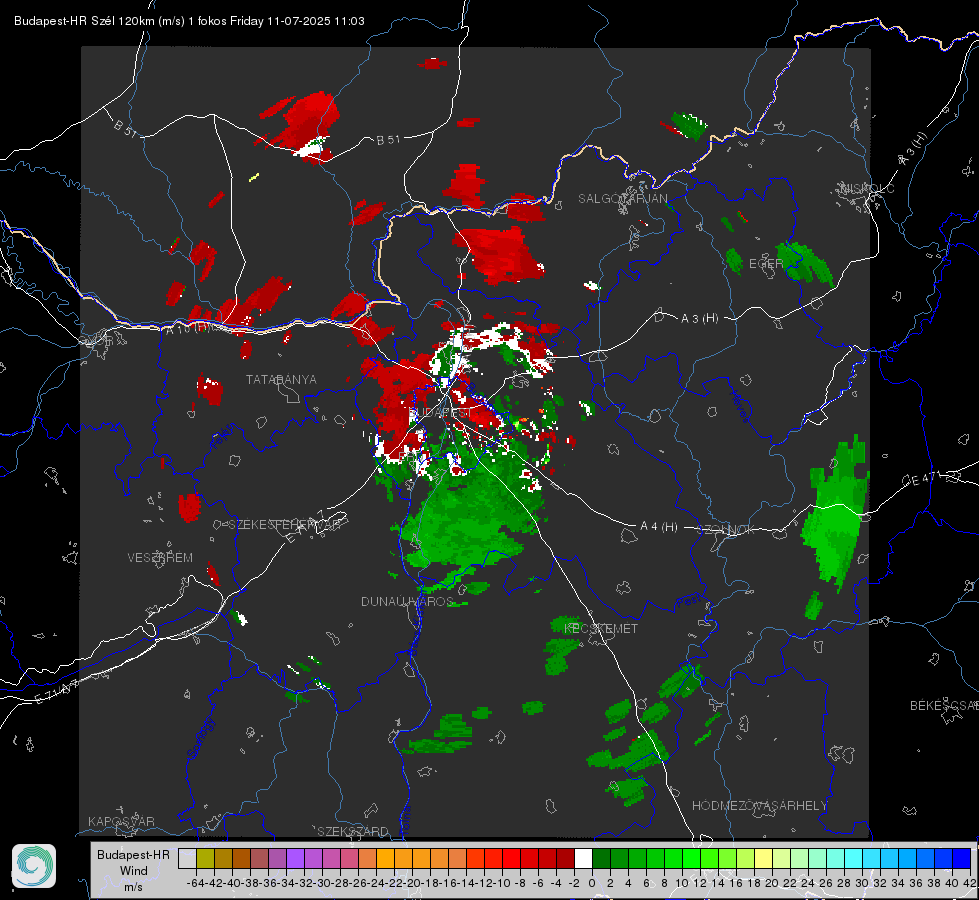The width and height of the screenshot is (979, 900).
Task: Click the EGER city label
Action: [x=766, y=264]
